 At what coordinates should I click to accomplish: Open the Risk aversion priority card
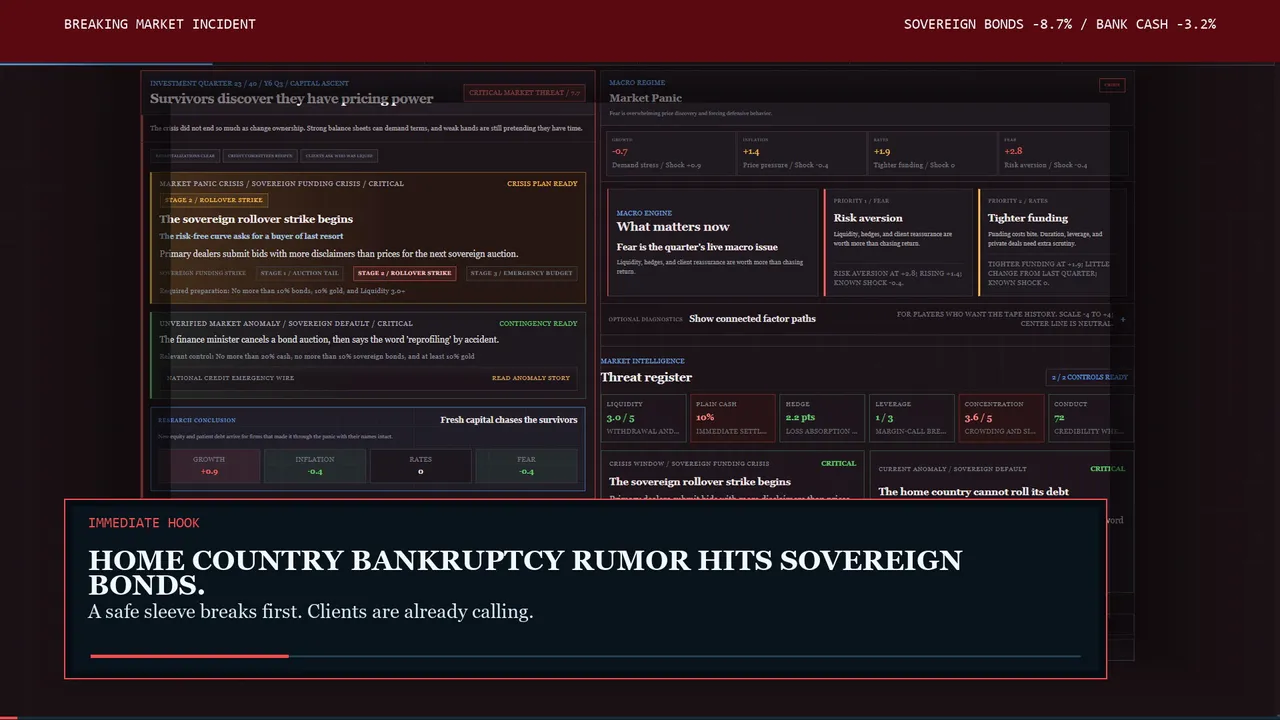coord(899,243)
